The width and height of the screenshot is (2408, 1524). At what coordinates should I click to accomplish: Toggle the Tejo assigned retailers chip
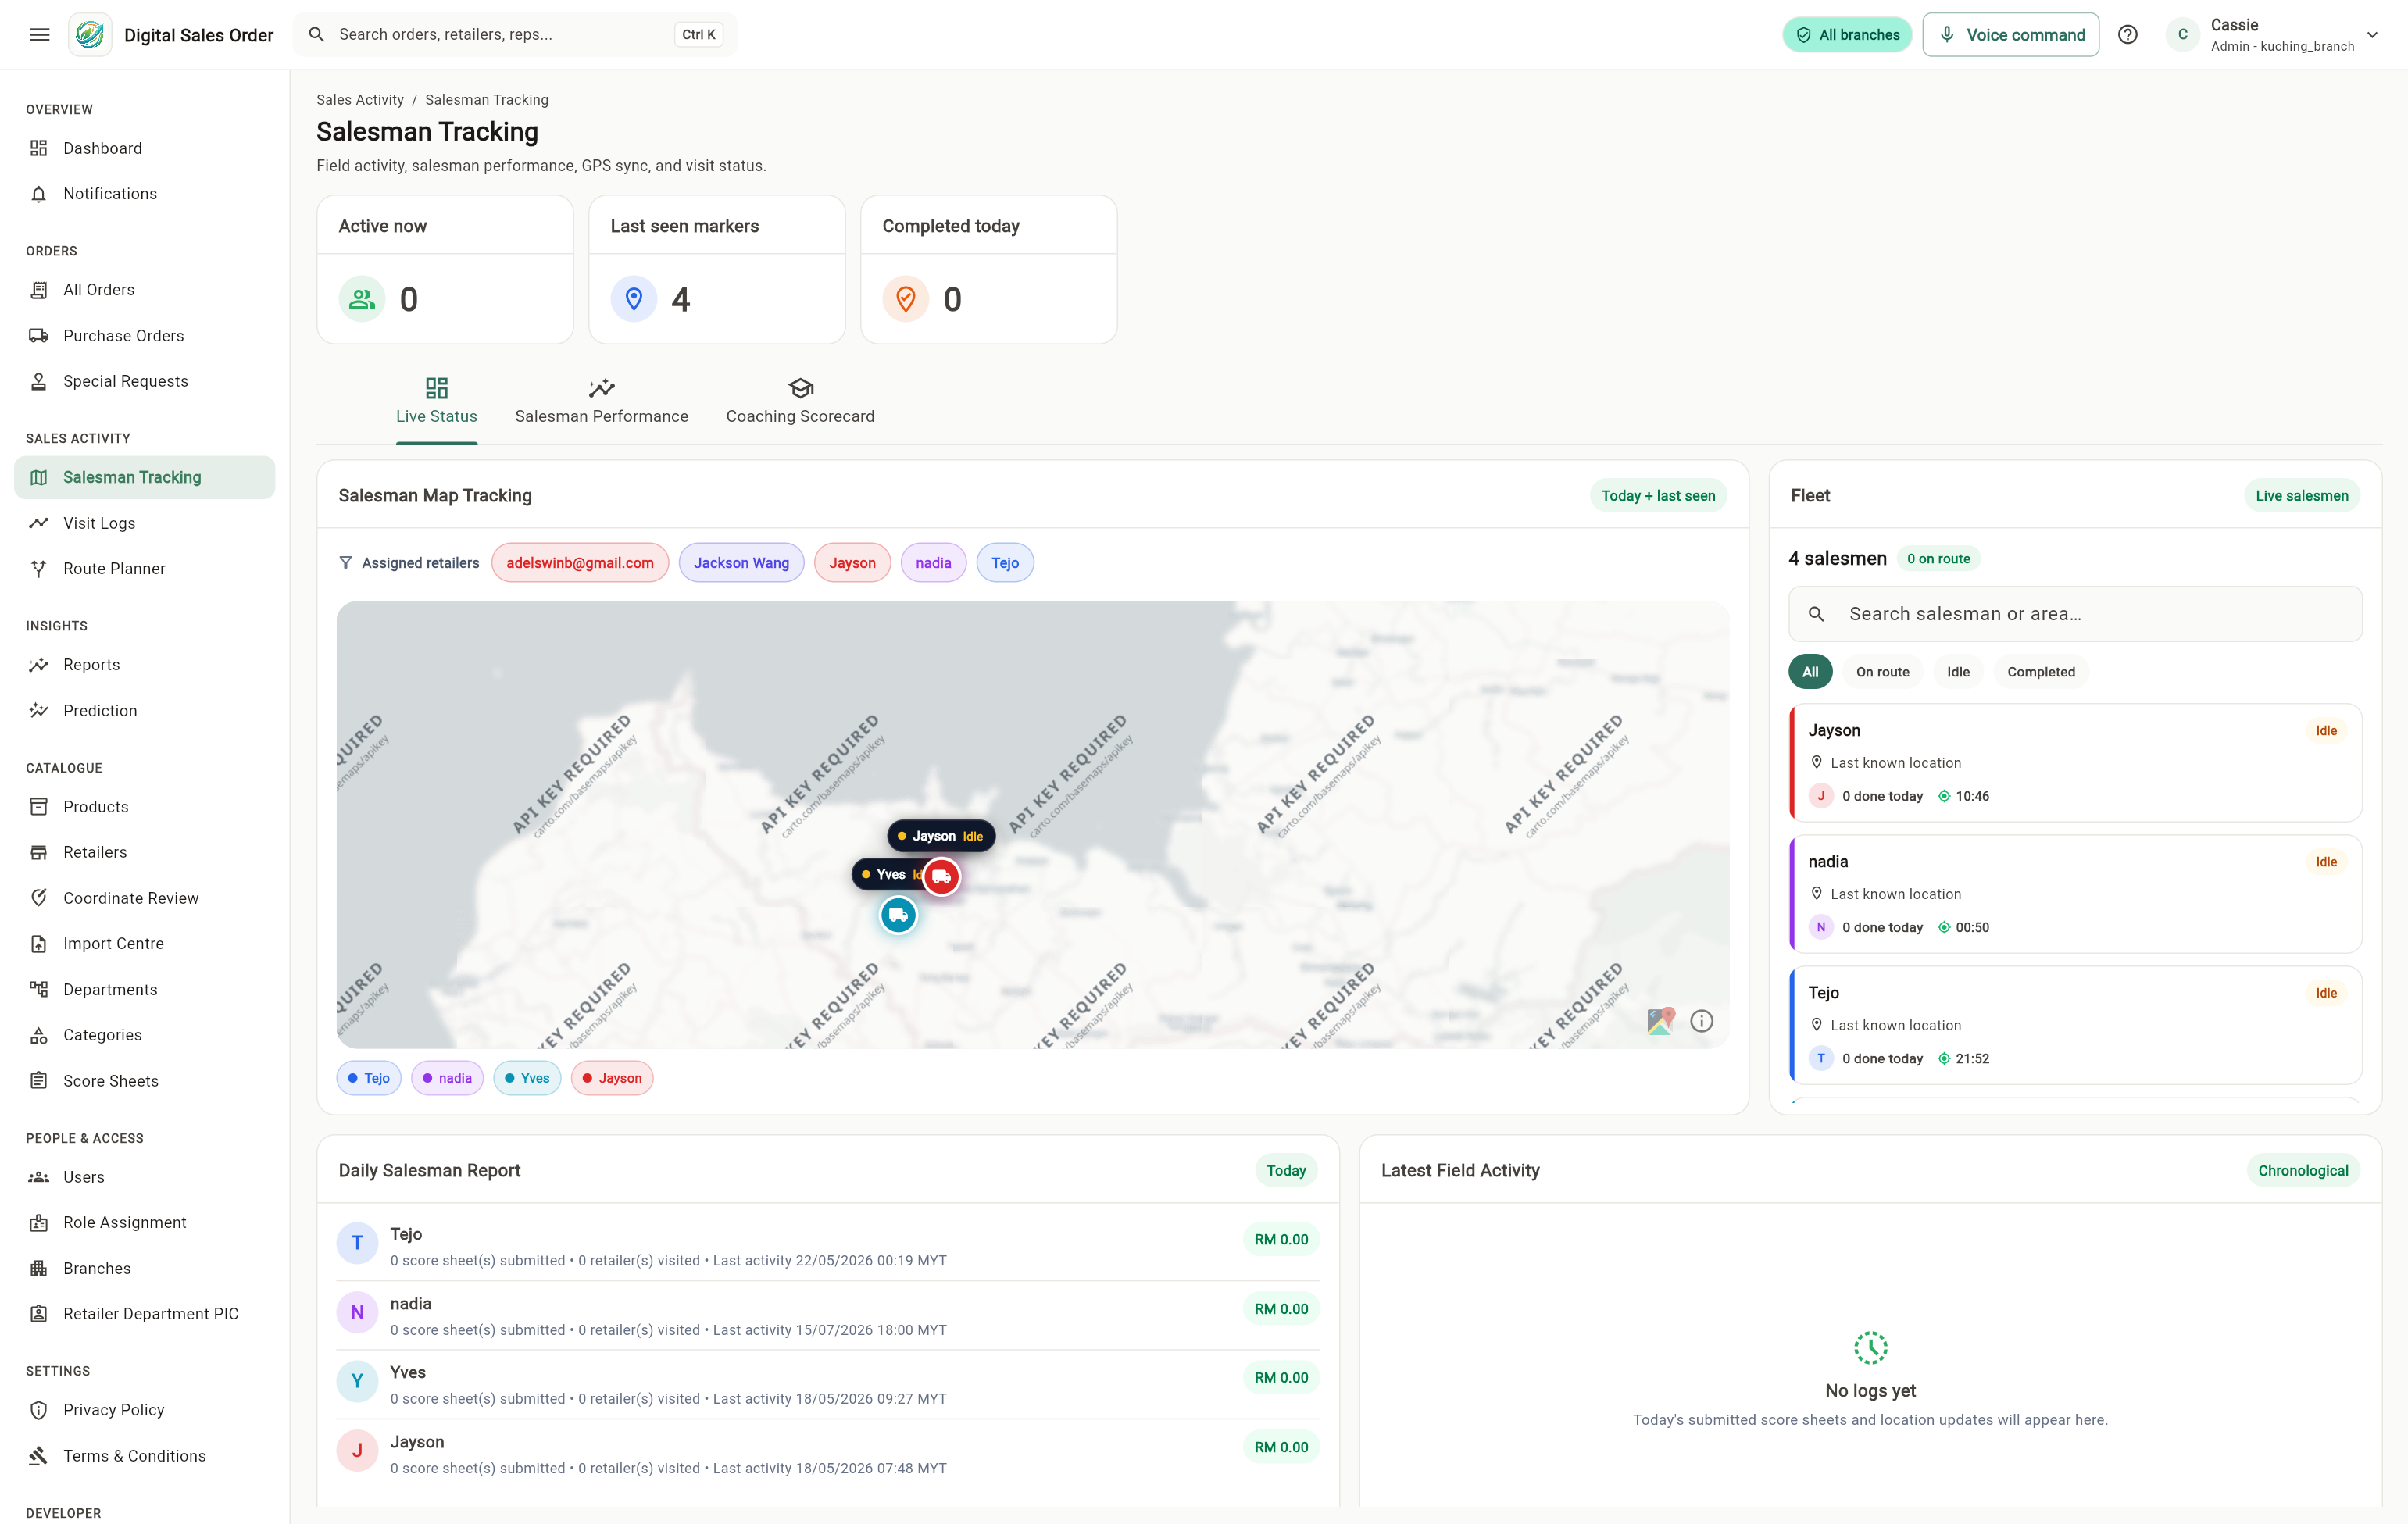point(1005,563)
